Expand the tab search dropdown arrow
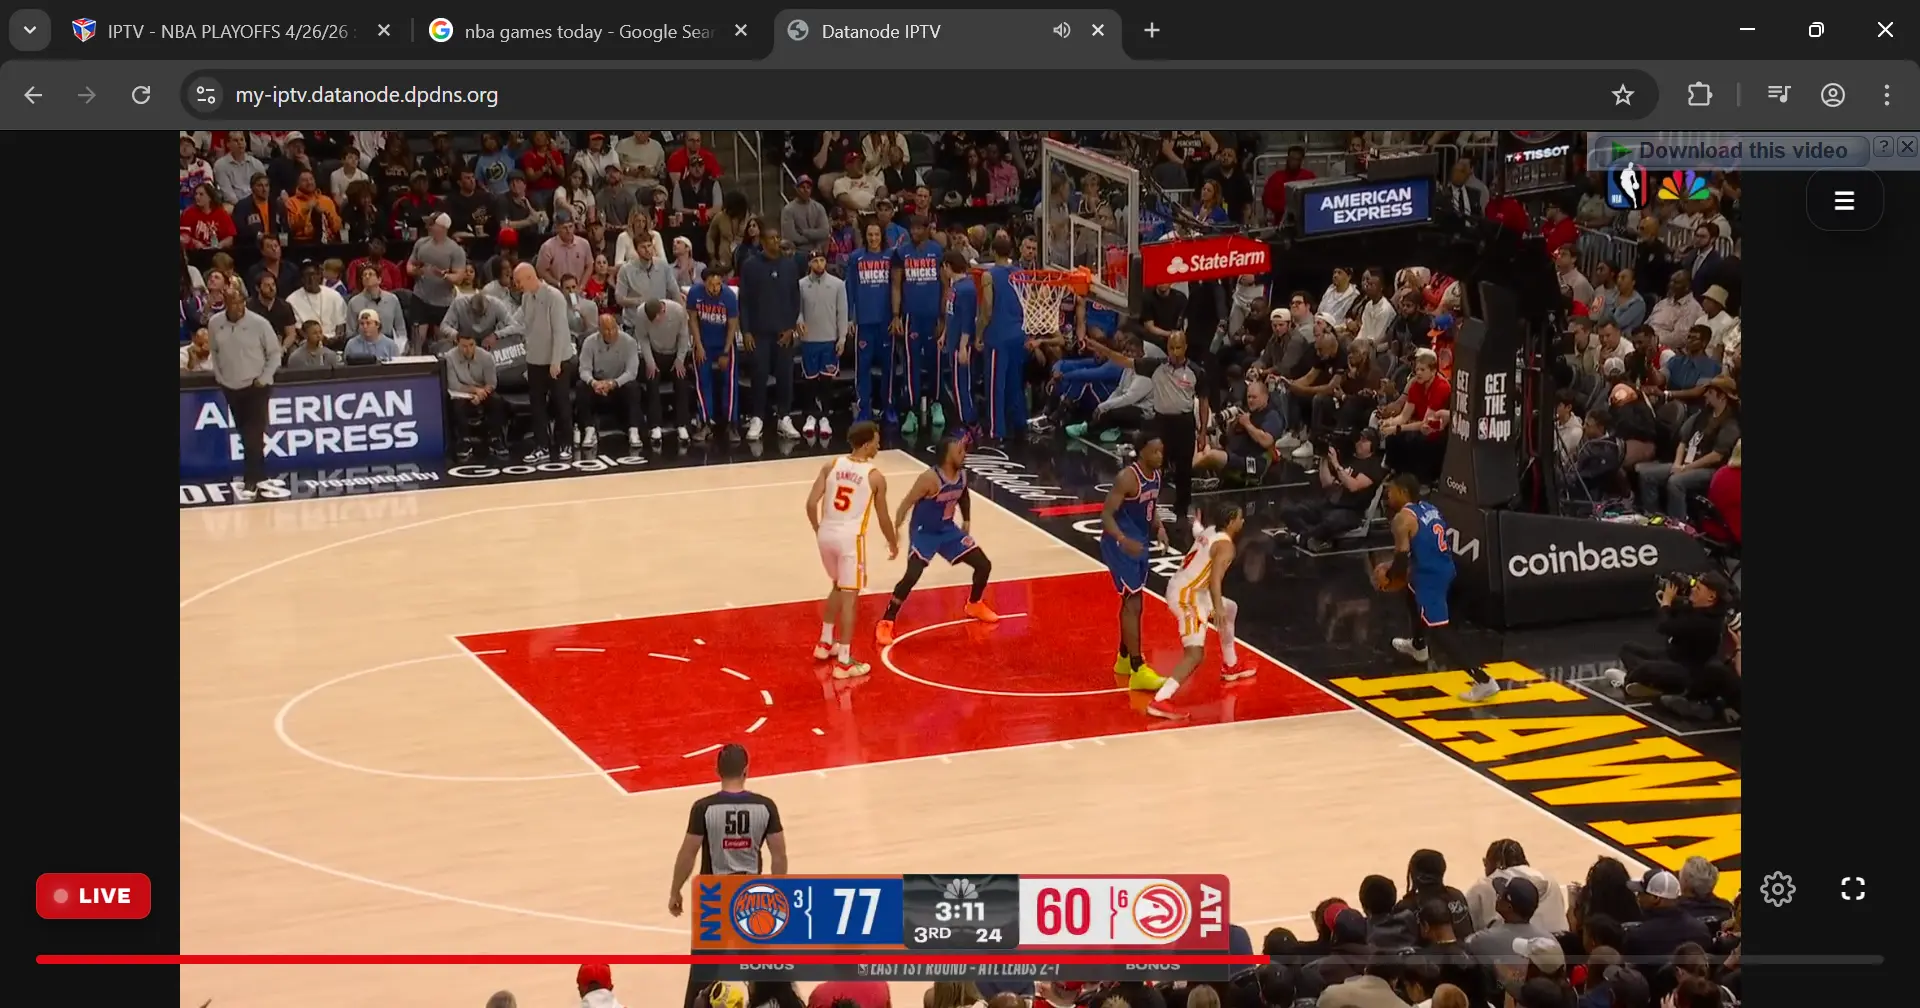Viewport: 1920px width, 1008px height. 30,30
